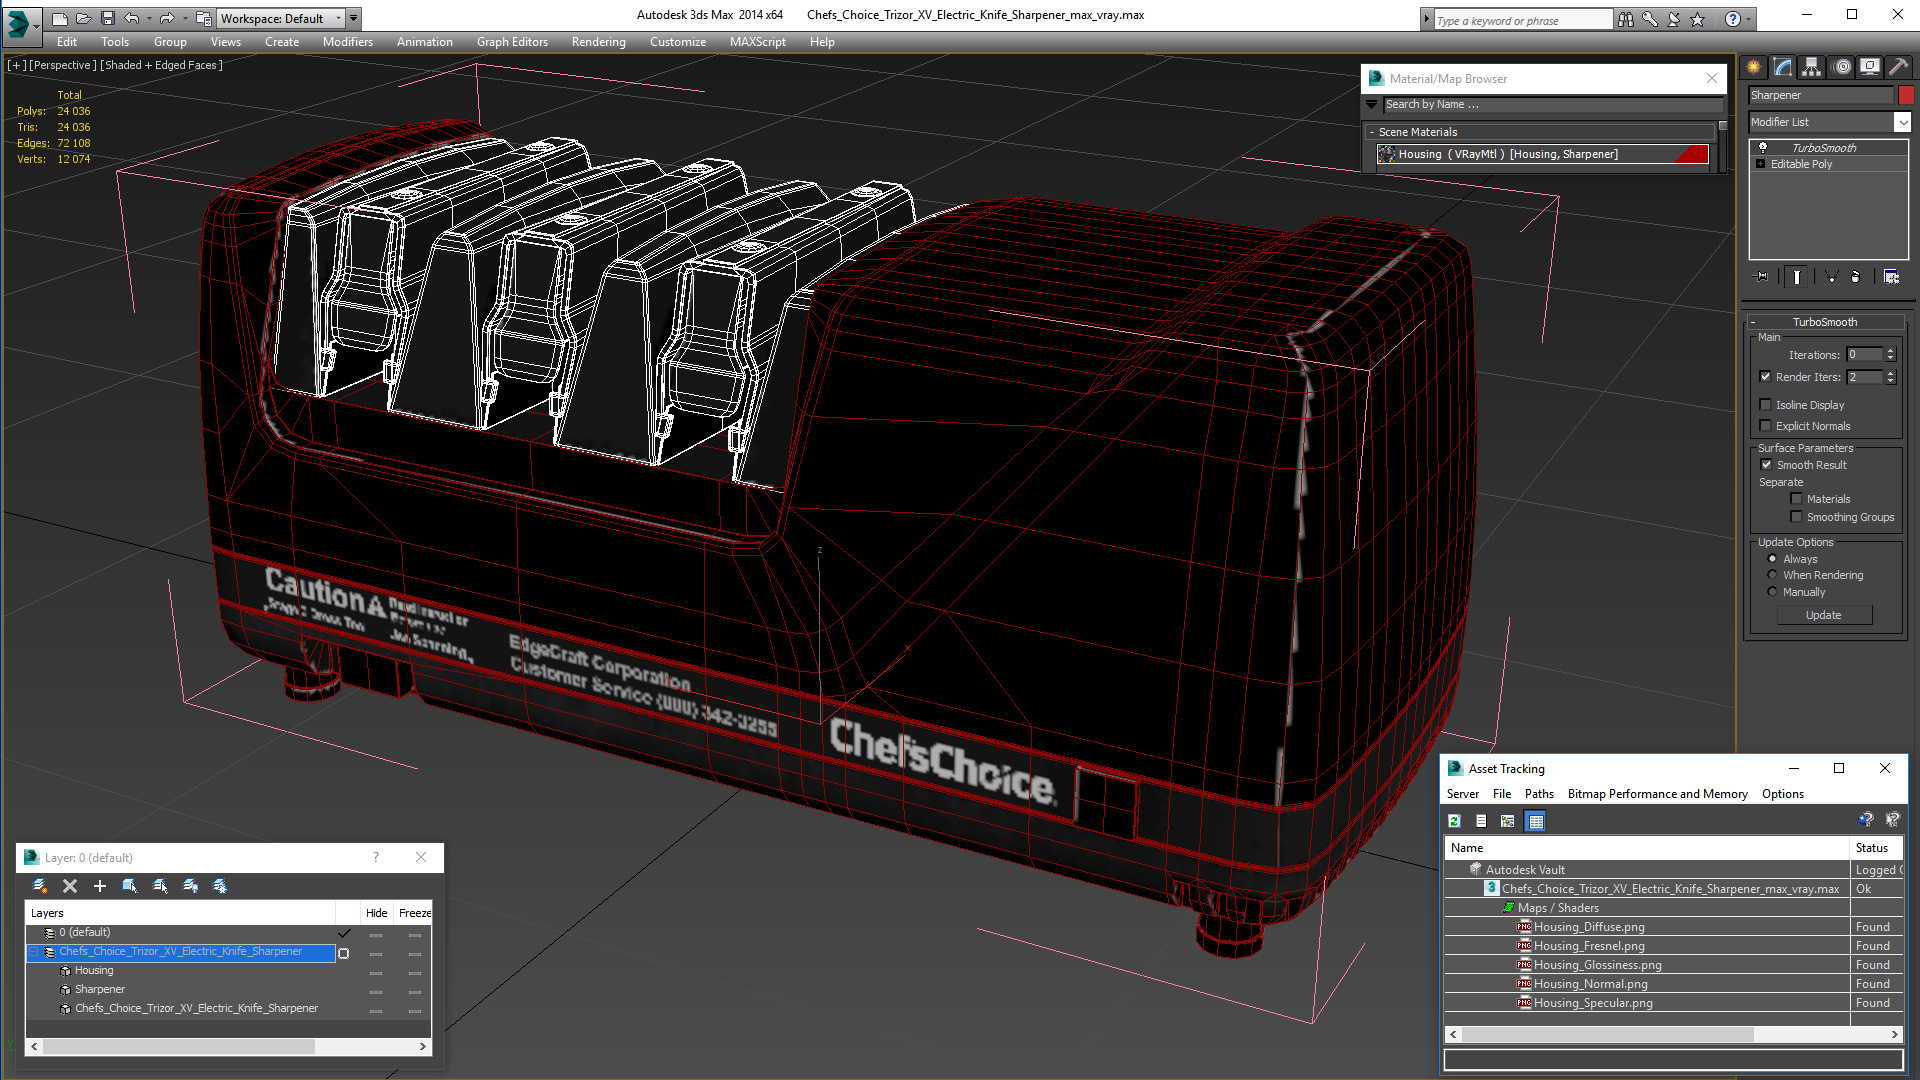Increase Iterations spinner value
The image size is (1920, 1080).
click(x=1891, y=351)
